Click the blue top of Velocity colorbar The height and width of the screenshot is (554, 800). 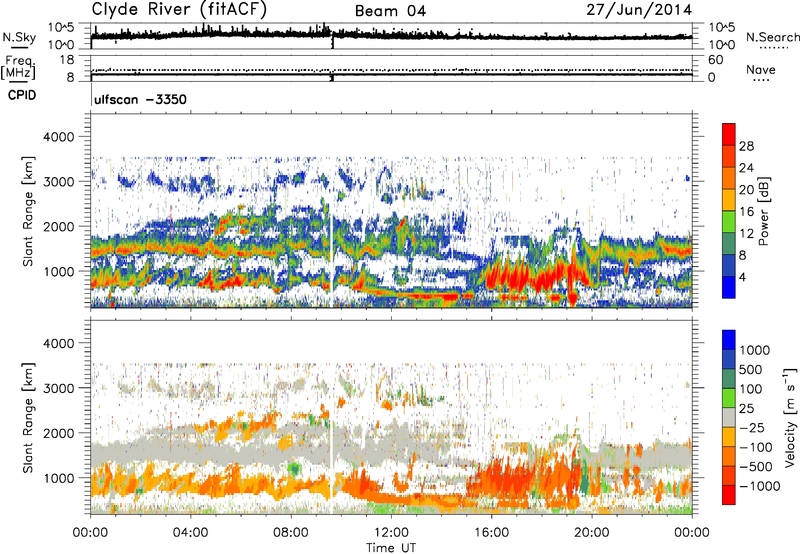(729, 340)
